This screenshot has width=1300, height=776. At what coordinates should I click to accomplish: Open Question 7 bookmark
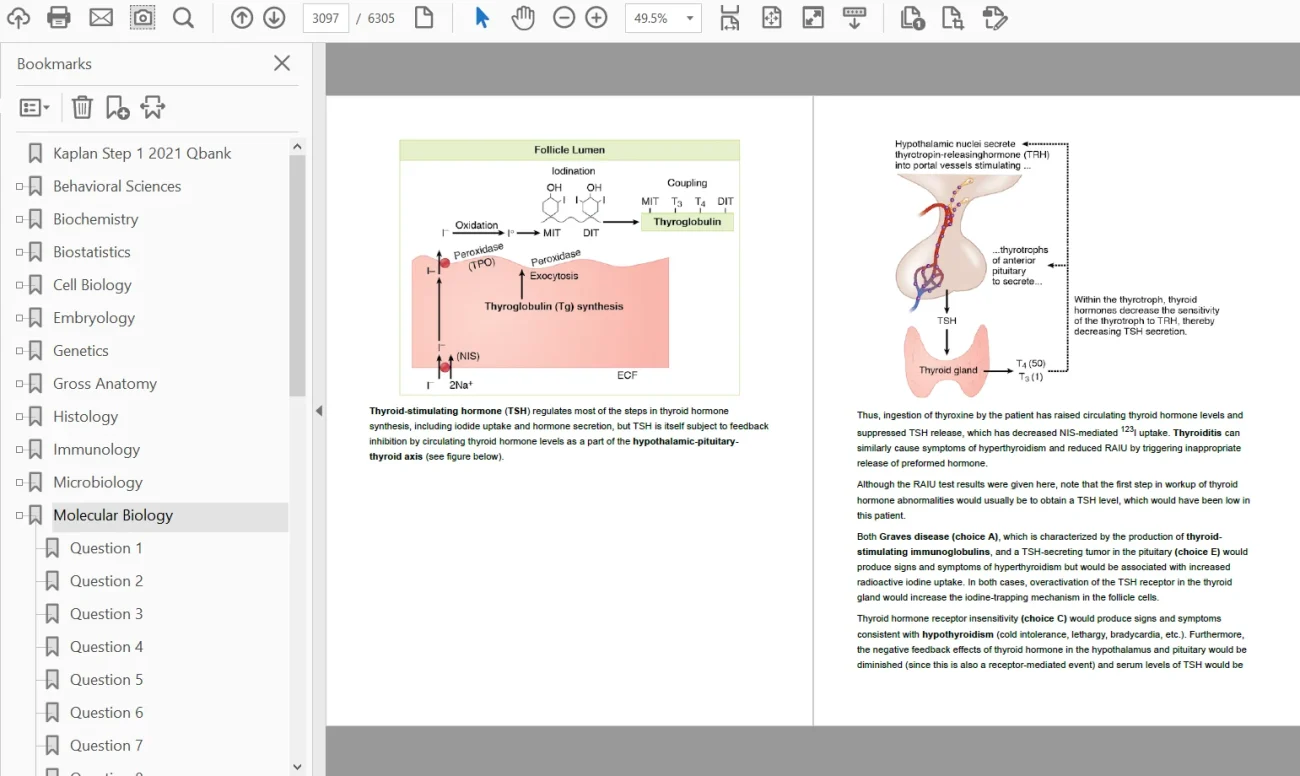click(106, 746)
